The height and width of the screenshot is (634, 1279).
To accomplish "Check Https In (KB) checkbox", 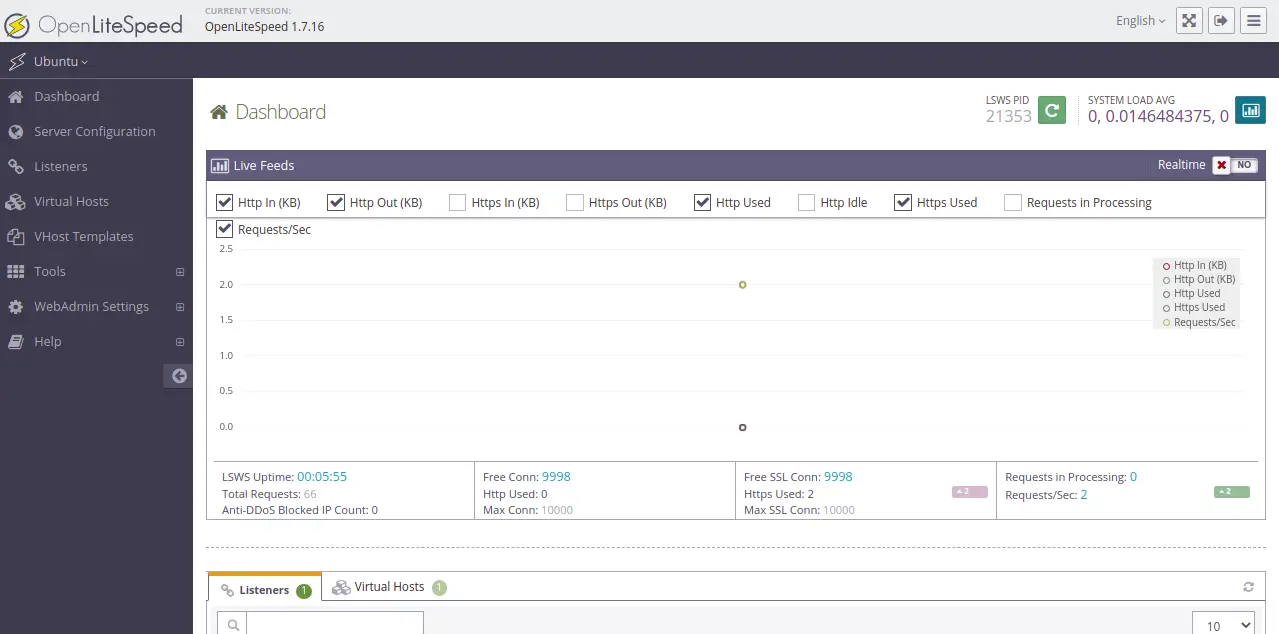I will pos(457,203).
